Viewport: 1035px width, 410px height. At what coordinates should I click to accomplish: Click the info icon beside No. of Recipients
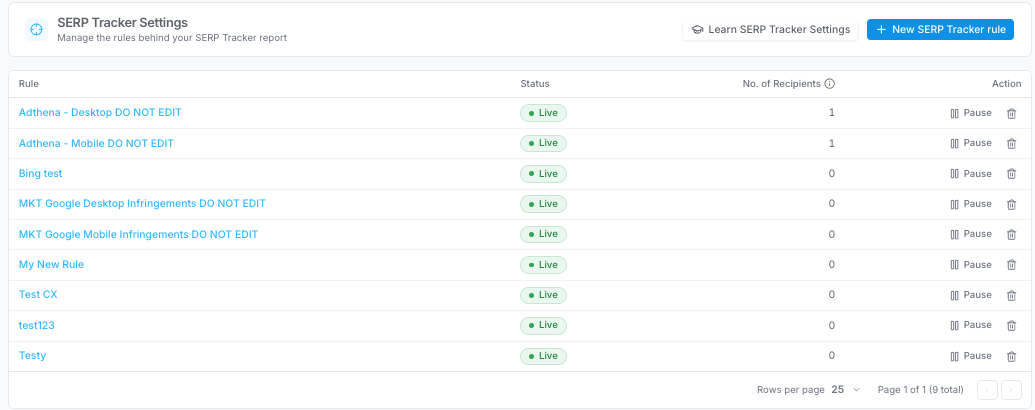[830, 84]
